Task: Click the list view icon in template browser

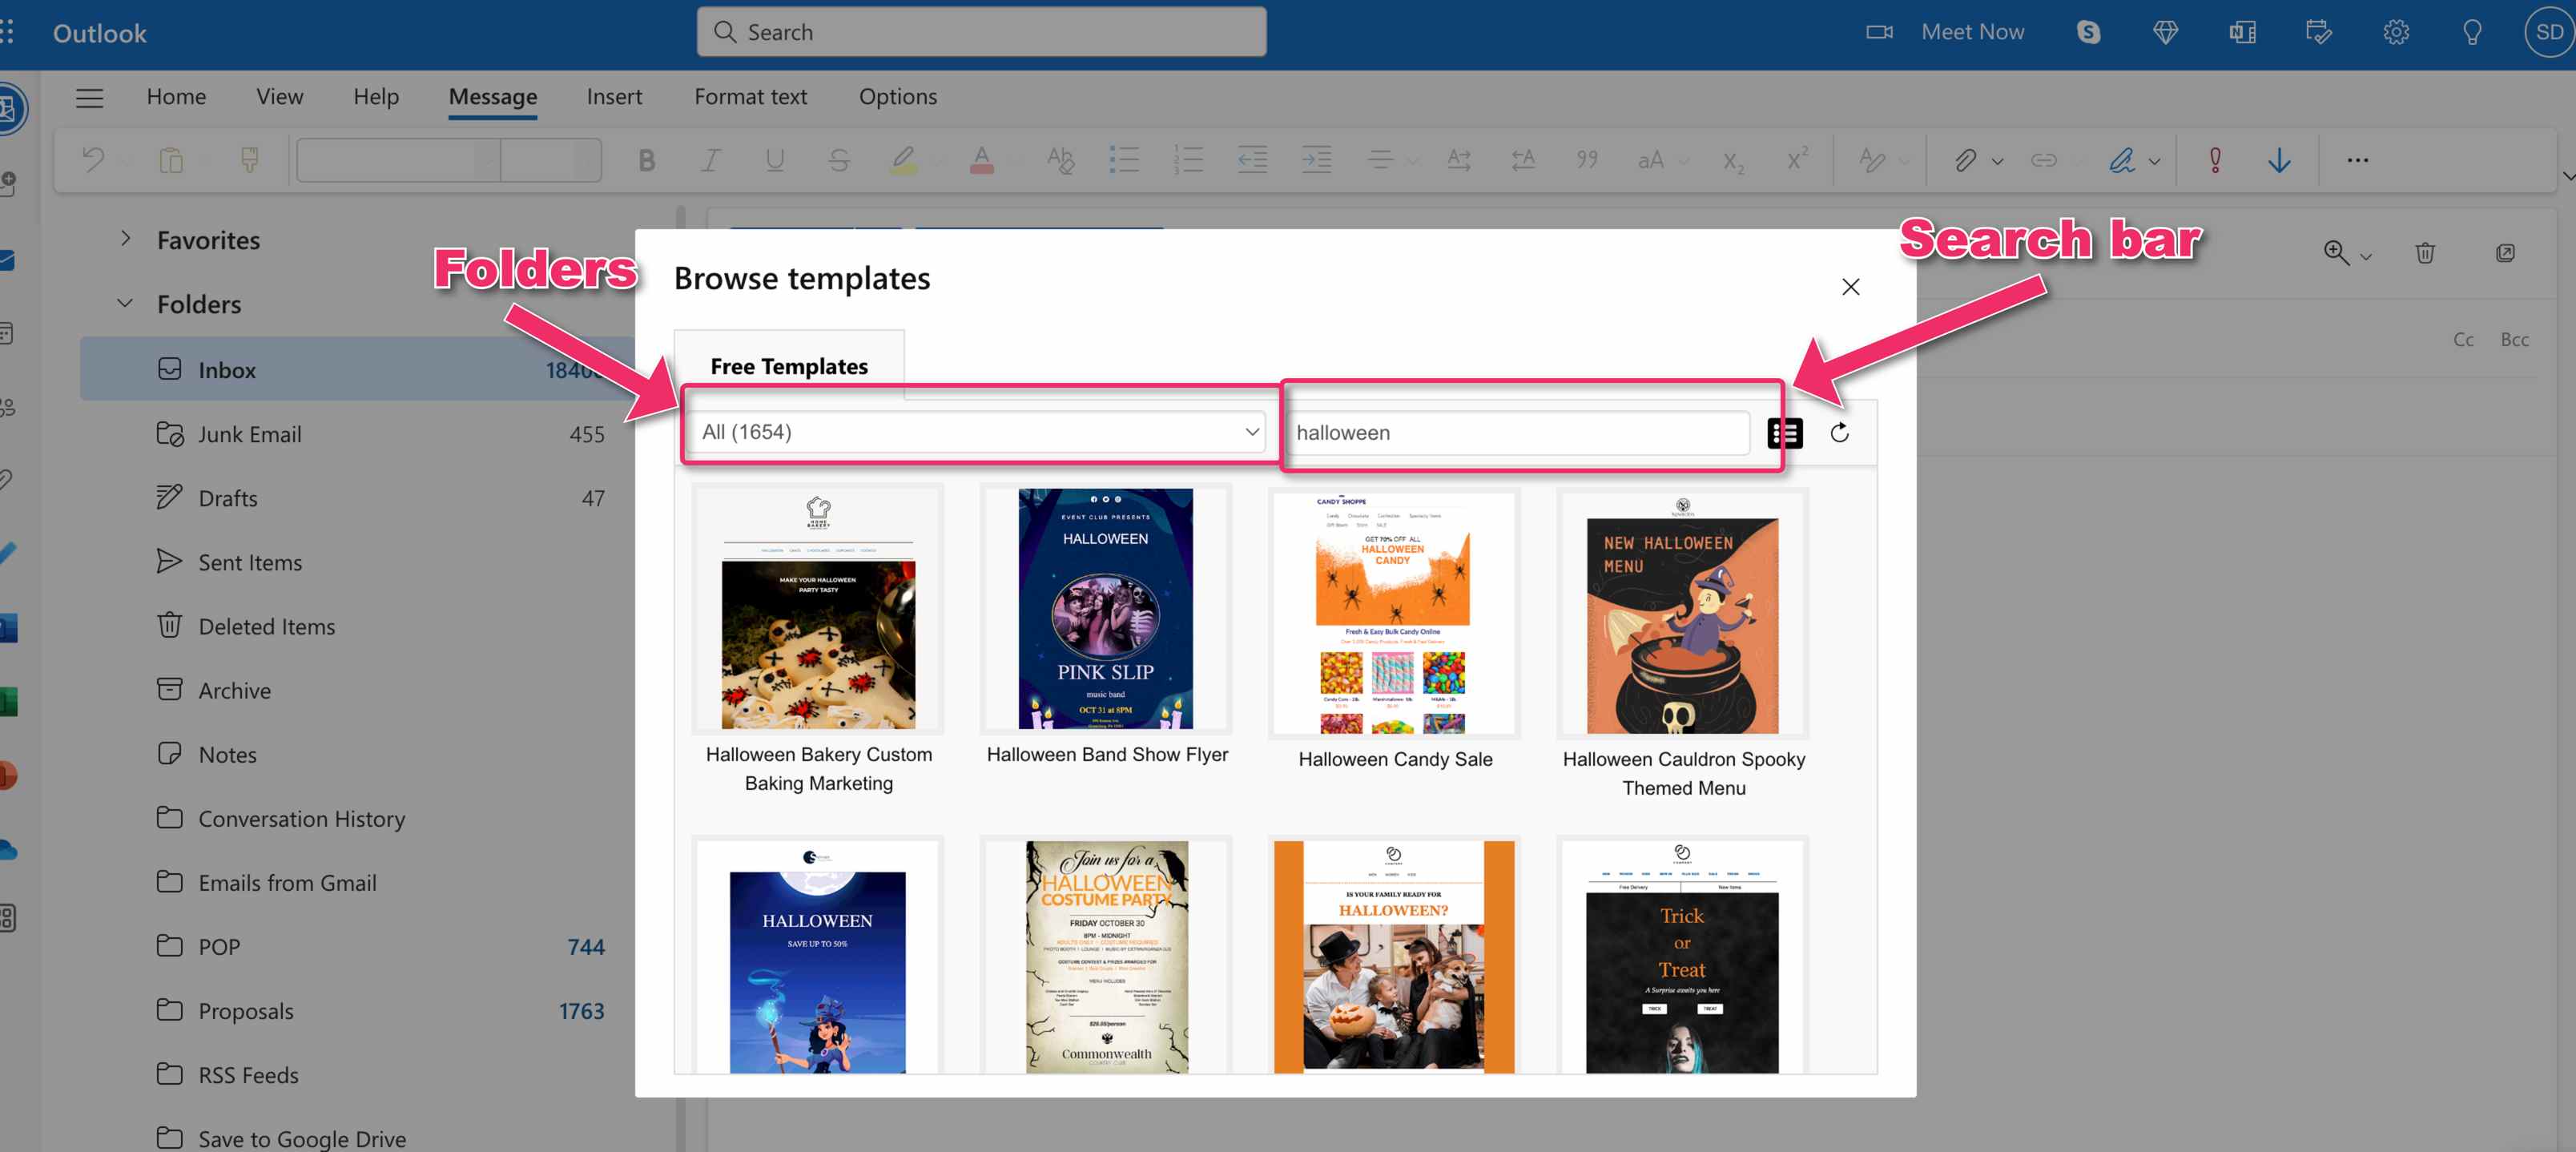Action: [x=1785, y=433]
